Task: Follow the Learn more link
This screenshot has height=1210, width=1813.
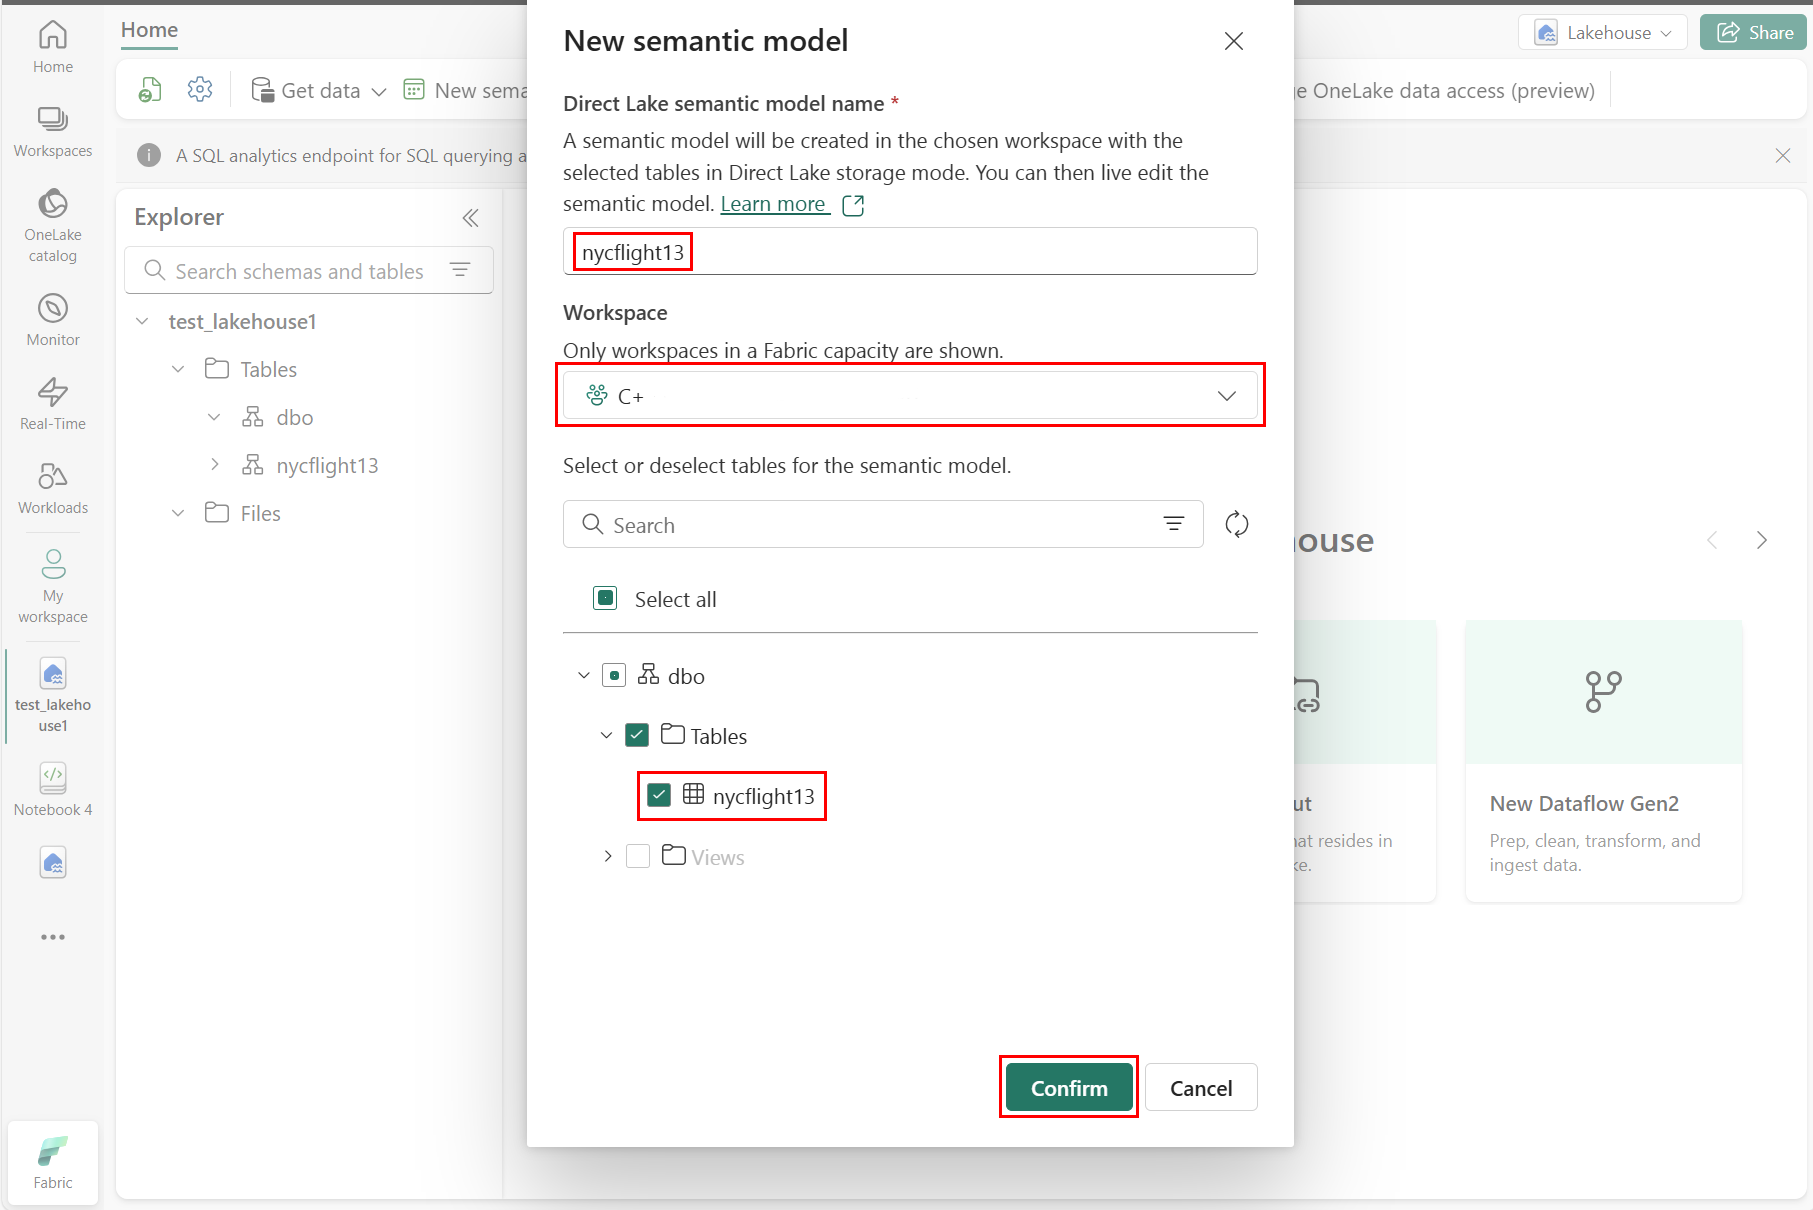Action: point(774,204)
